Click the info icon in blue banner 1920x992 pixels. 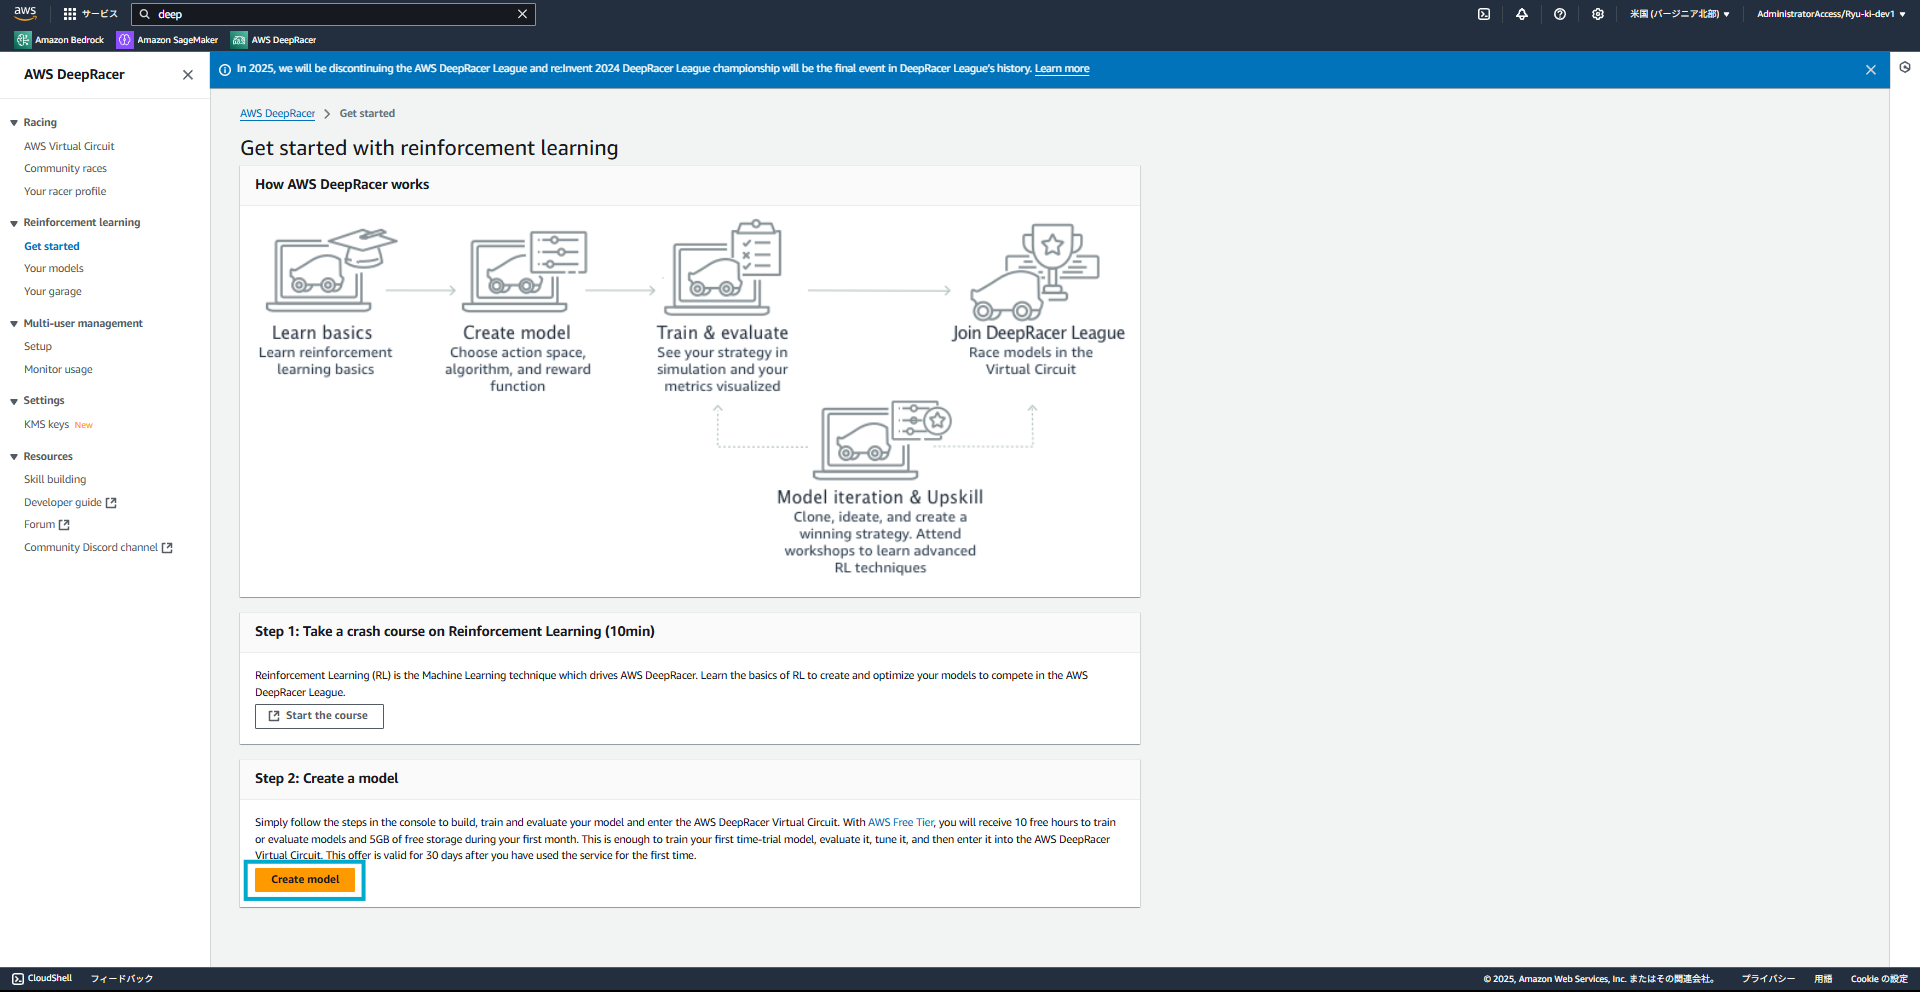(x=225, y=70)
